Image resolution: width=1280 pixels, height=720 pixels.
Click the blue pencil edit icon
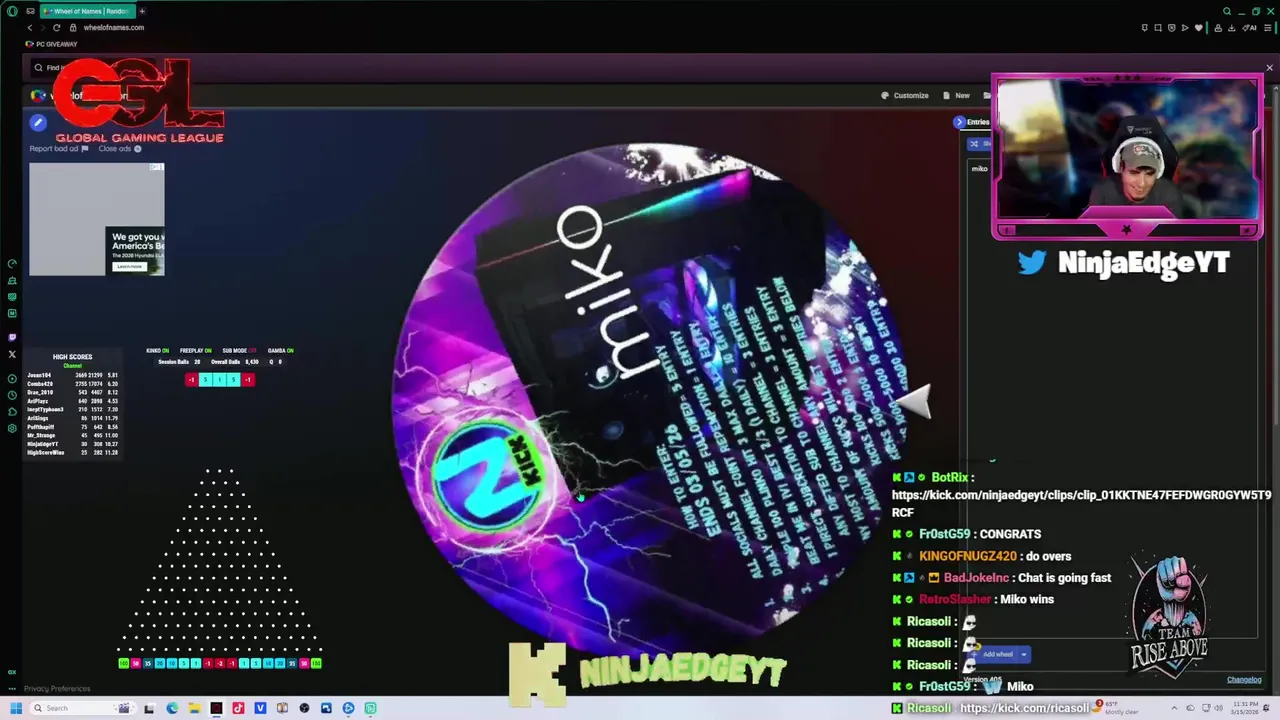38,123
